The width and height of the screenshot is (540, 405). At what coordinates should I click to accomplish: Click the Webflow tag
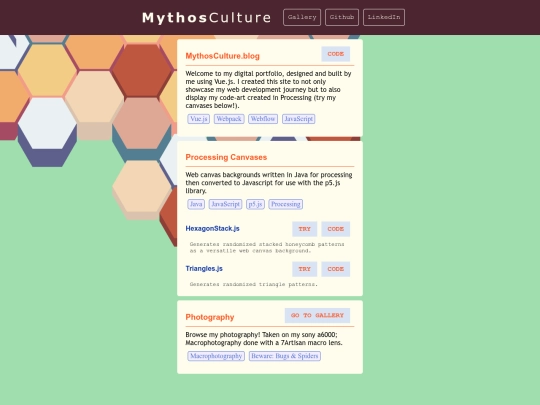263,119
